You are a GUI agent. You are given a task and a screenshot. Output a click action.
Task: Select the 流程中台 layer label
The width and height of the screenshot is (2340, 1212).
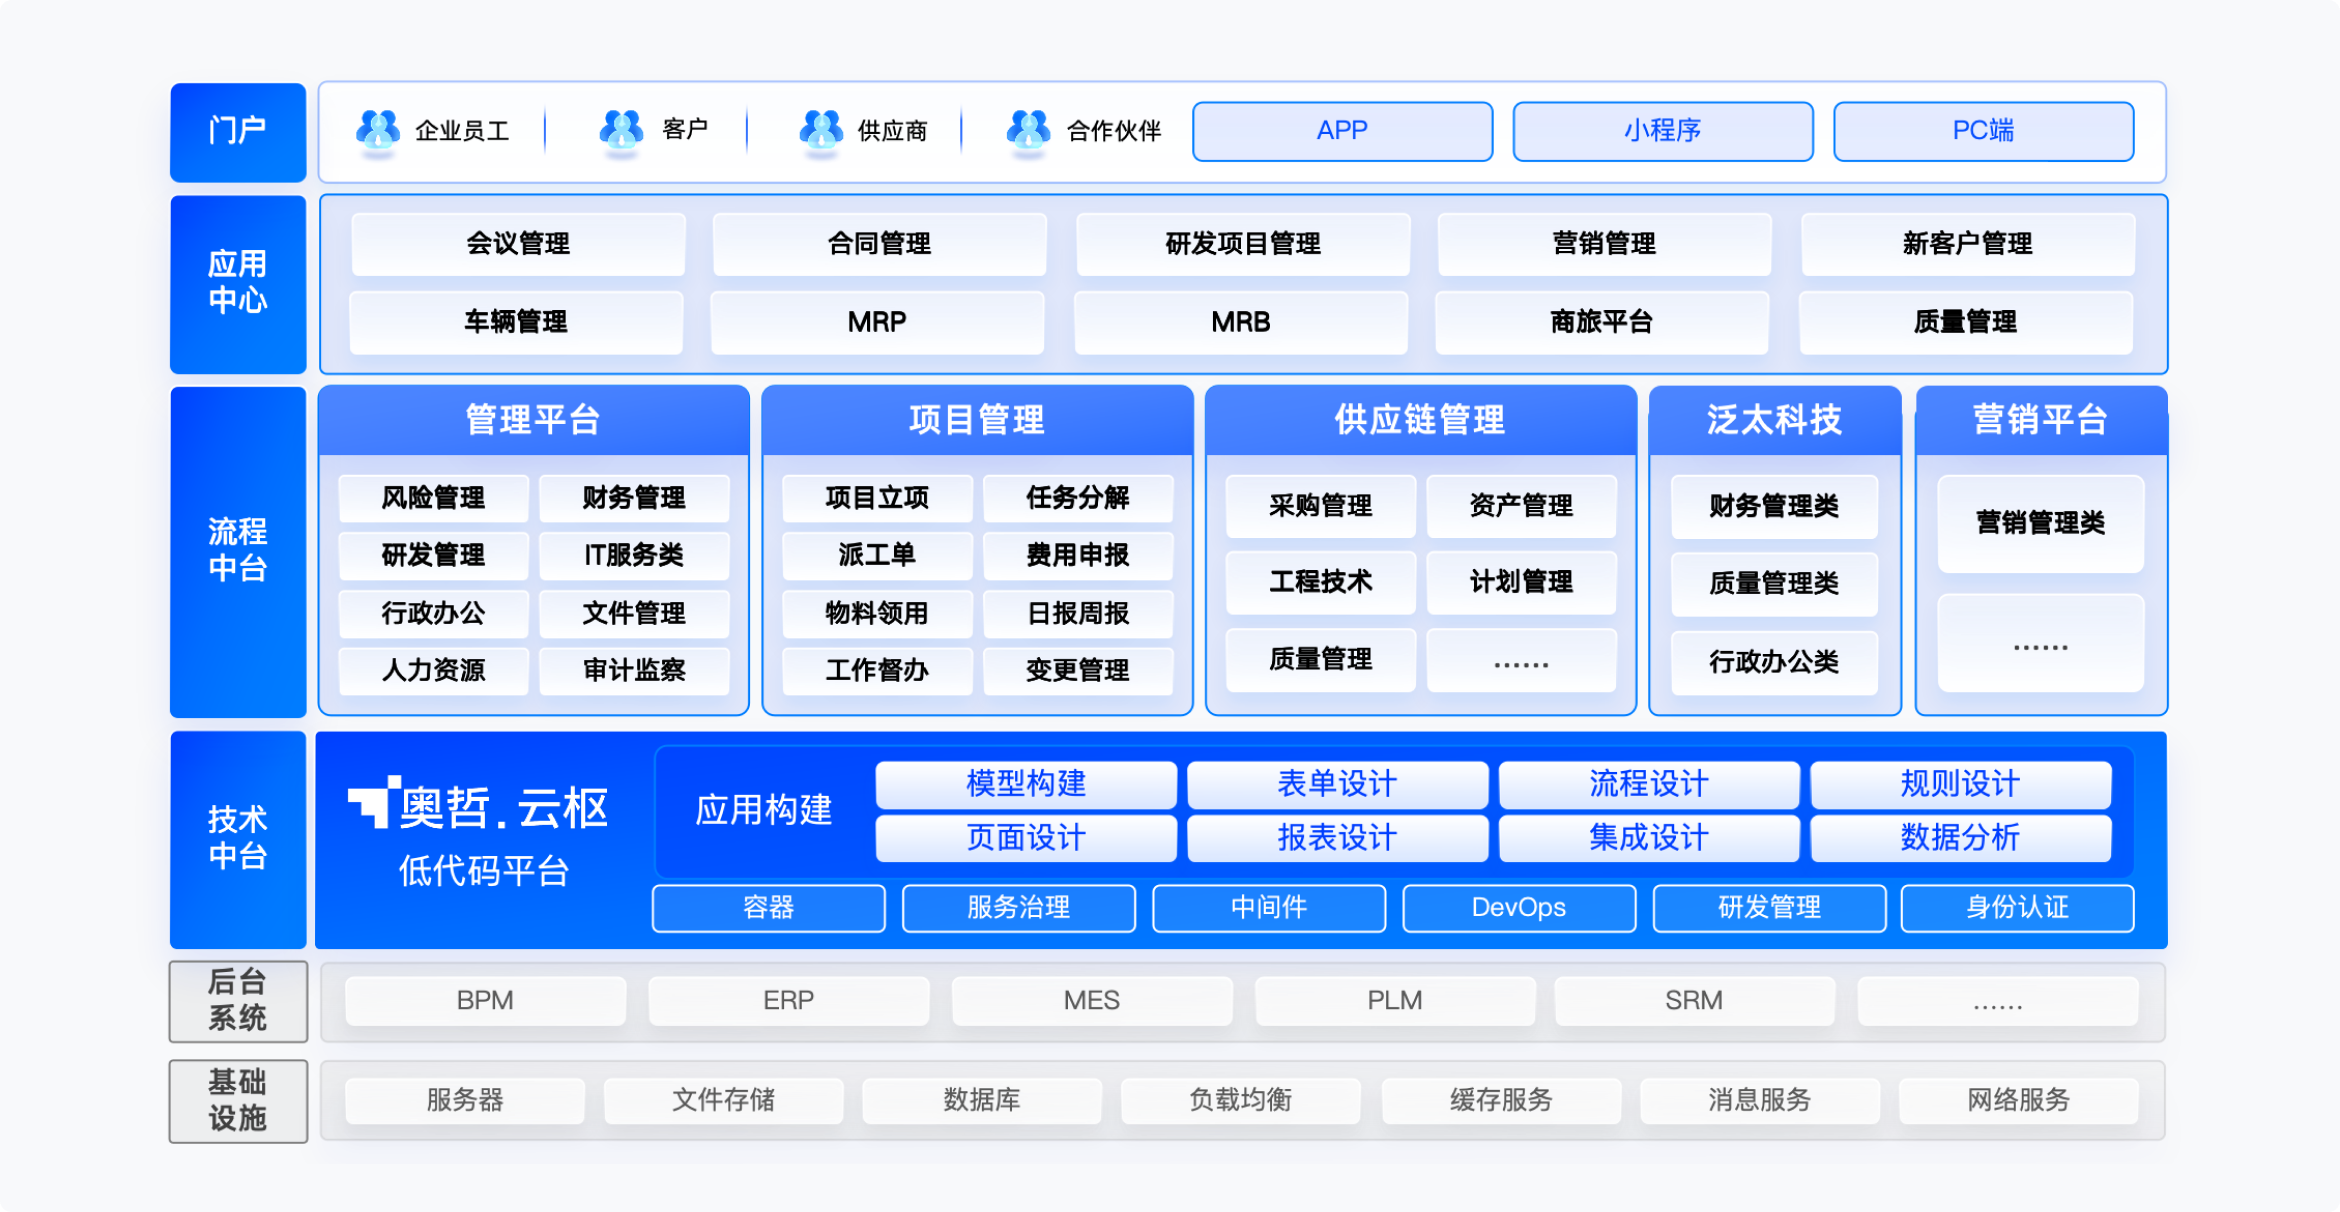[x=238, y=551]
